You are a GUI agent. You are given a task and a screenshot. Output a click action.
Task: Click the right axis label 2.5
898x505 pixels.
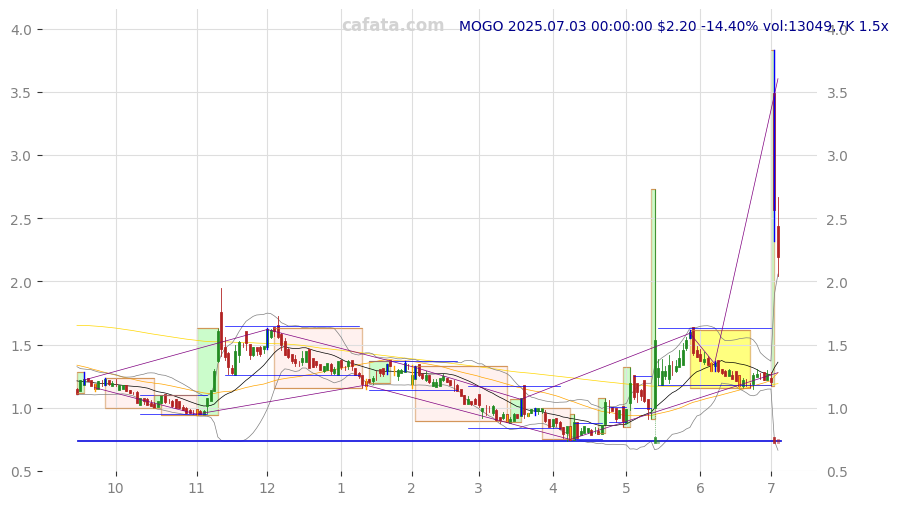[x=837, y=220]
